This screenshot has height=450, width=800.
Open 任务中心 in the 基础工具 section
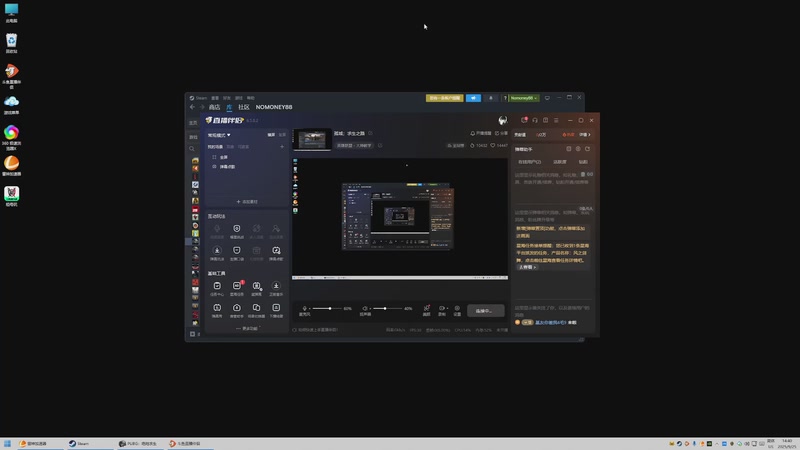pos(217,288)
